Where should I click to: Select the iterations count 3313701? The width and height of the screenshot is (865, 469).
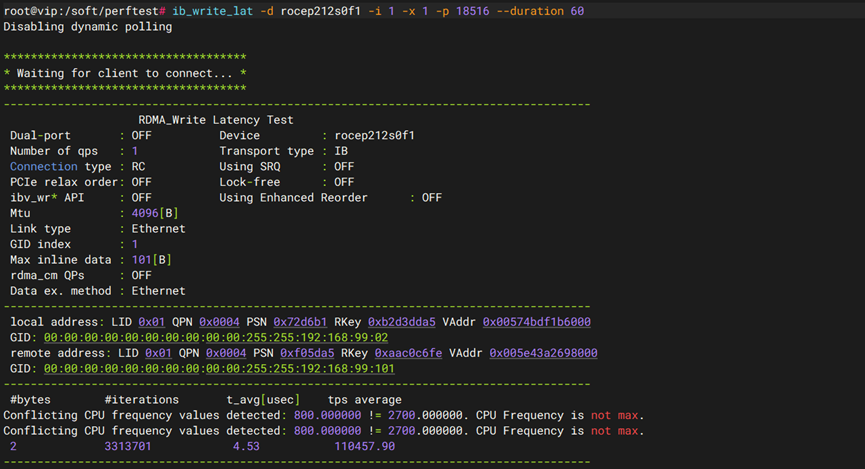pos(128,447)
